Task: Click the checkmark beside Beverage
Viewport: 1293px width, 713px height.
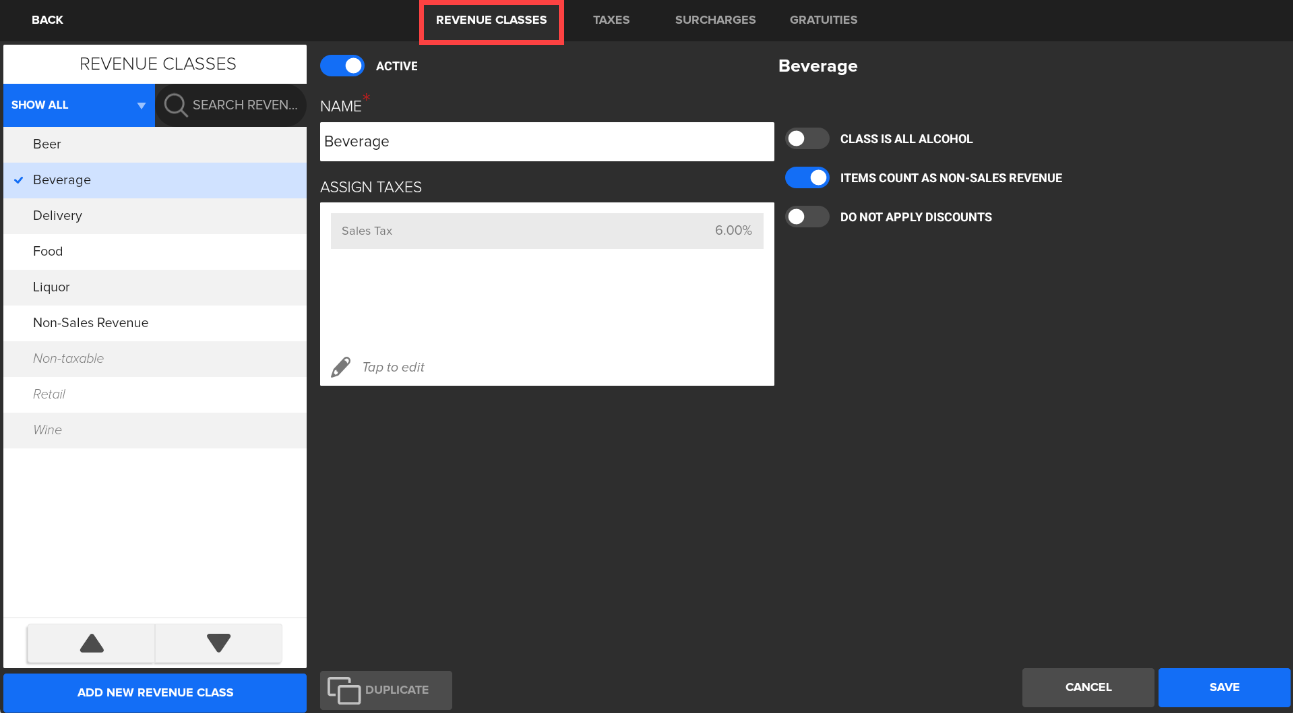Action: coord(19,180)
